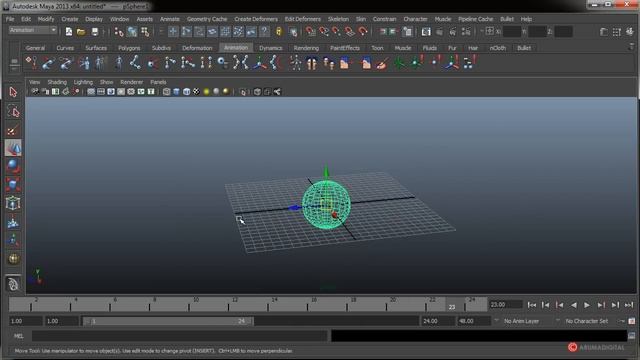Screen dimensions: 640x360
Task: Open the Create menu
Action: (70, 19)
